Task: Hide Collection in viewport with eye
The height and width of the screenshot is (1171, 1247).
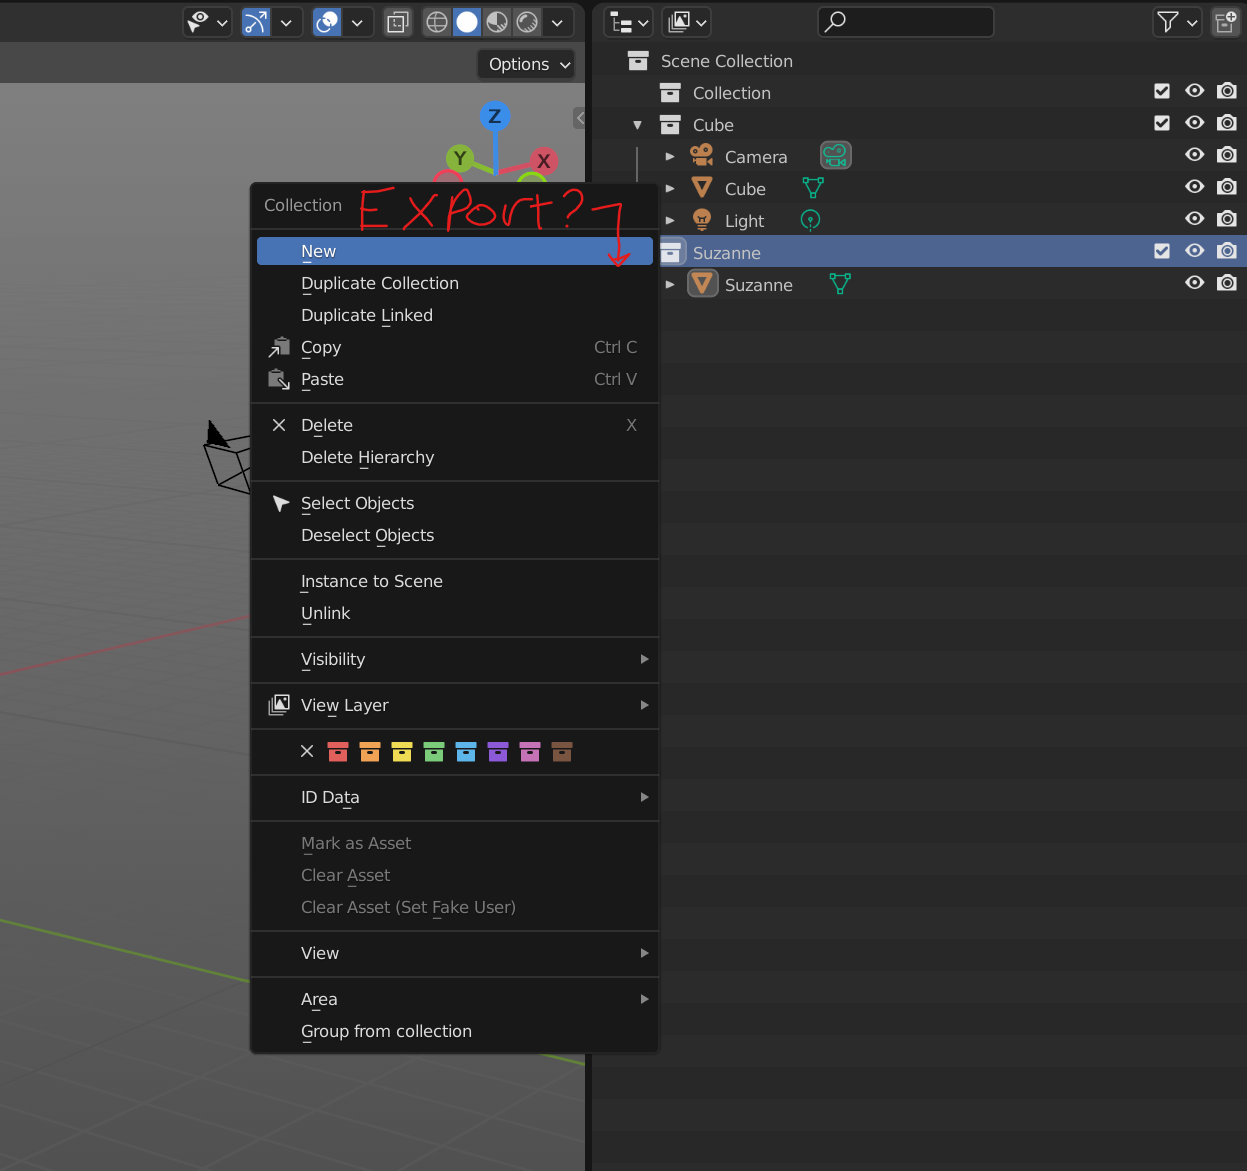Action: (x=1195, y=91)
